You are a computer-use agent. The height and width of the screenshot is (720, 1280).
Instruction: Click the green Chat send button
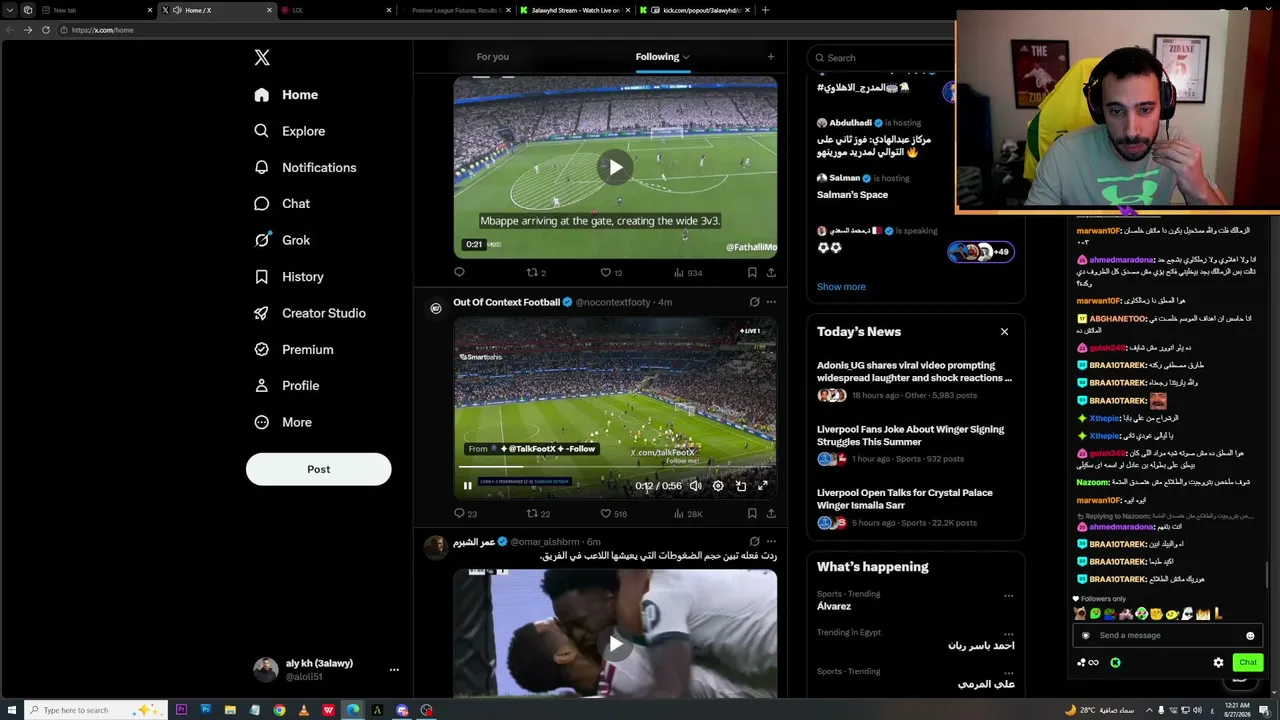(1247, 662)
